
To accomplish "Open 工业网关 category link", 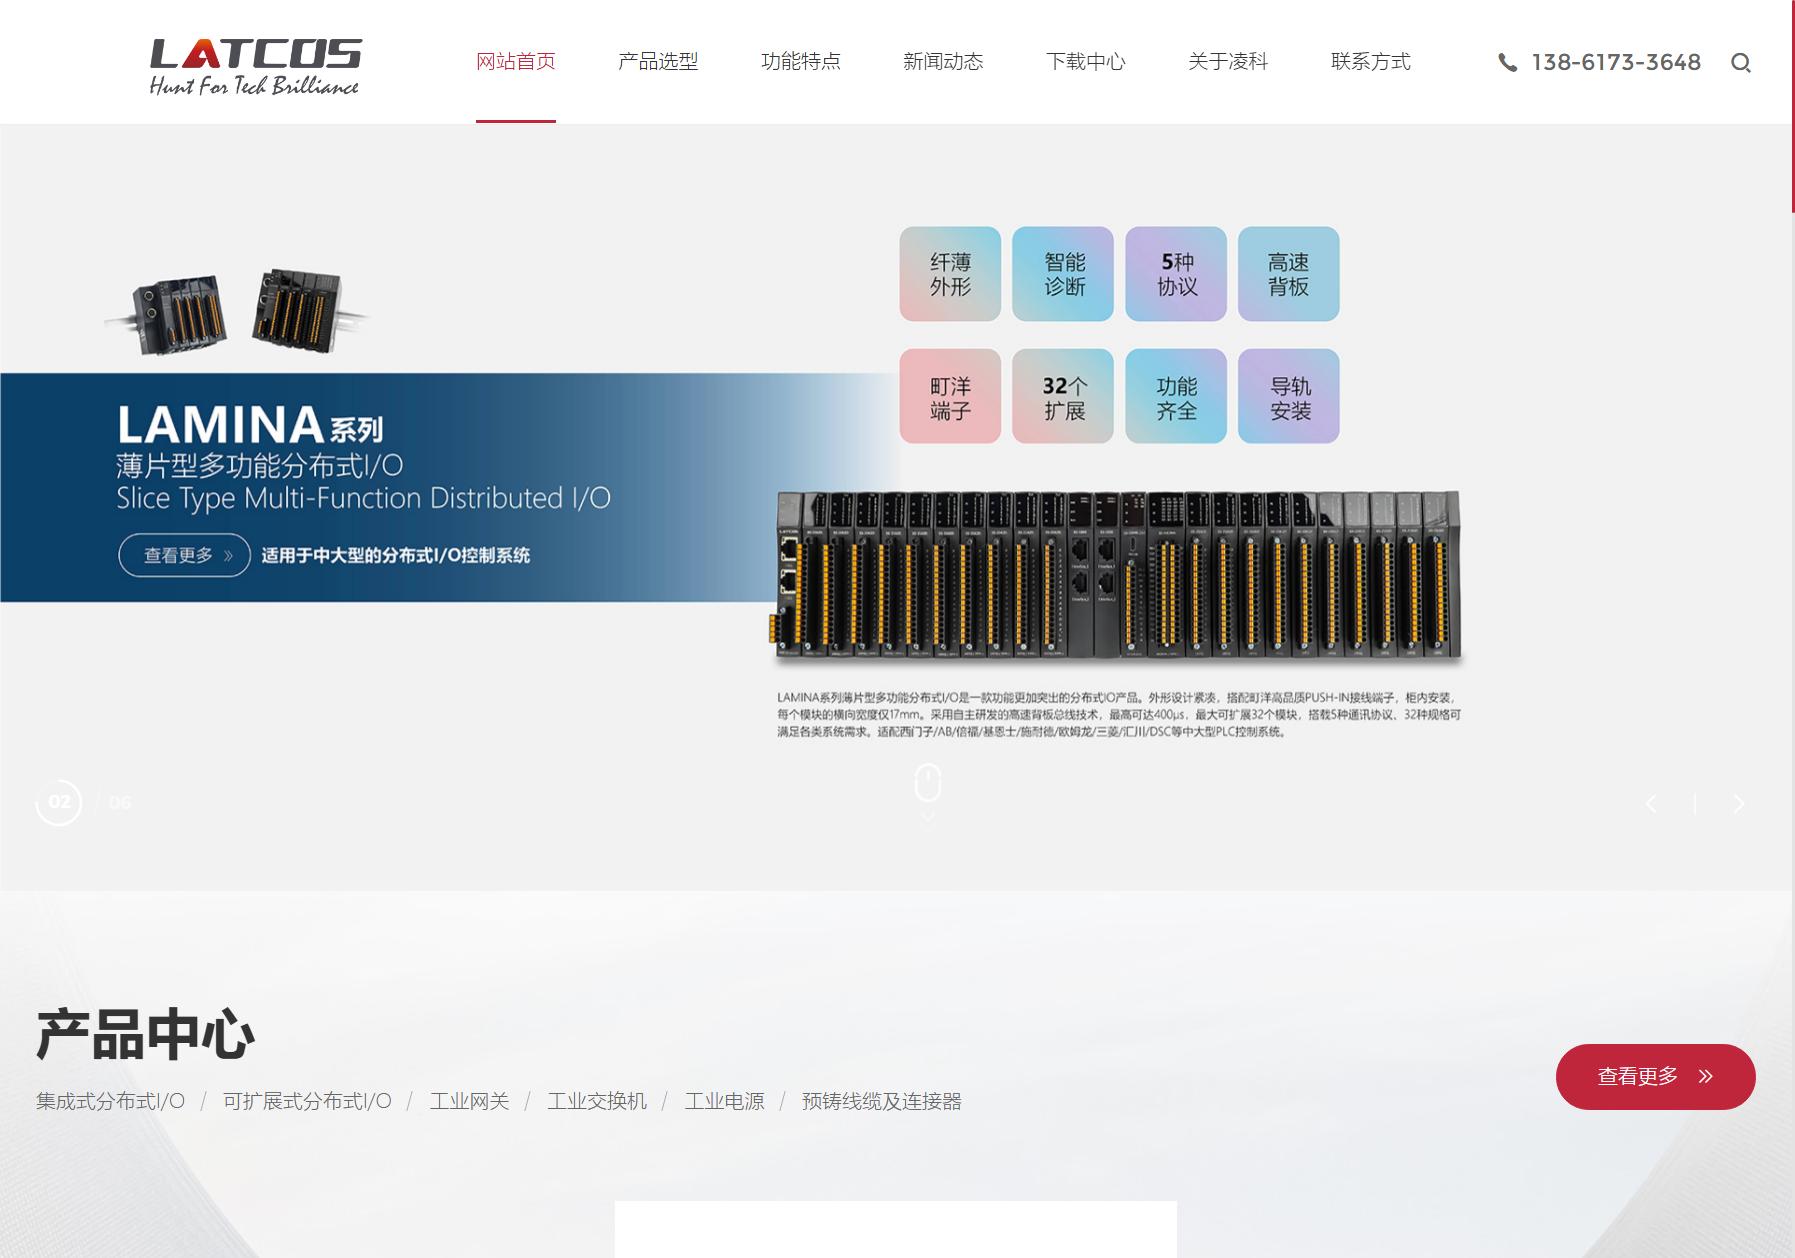I will pyautogui.click(x=470, y=1102).
